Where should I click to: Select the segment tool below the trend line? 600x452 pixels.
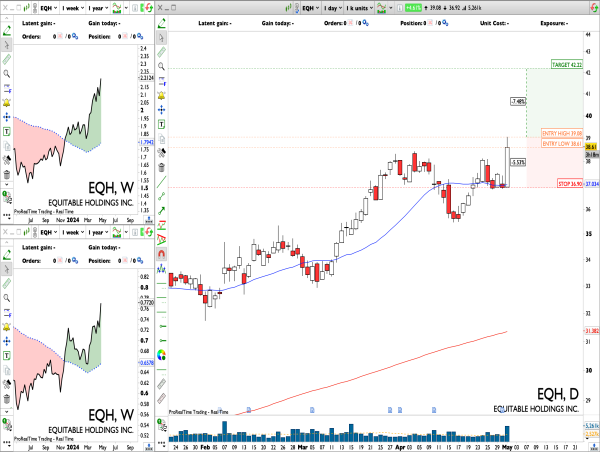pos(161,196)
